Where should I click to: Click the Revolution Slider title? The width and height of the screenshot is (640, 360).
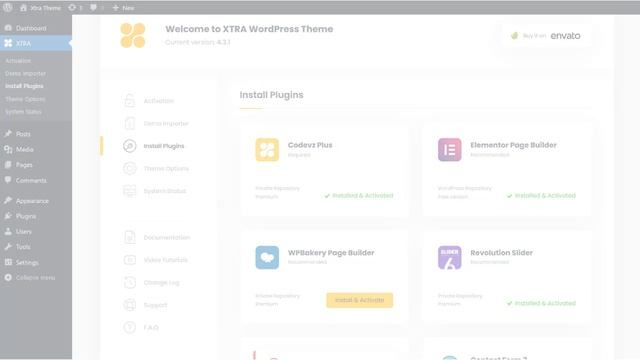click(x=501, y=253)
